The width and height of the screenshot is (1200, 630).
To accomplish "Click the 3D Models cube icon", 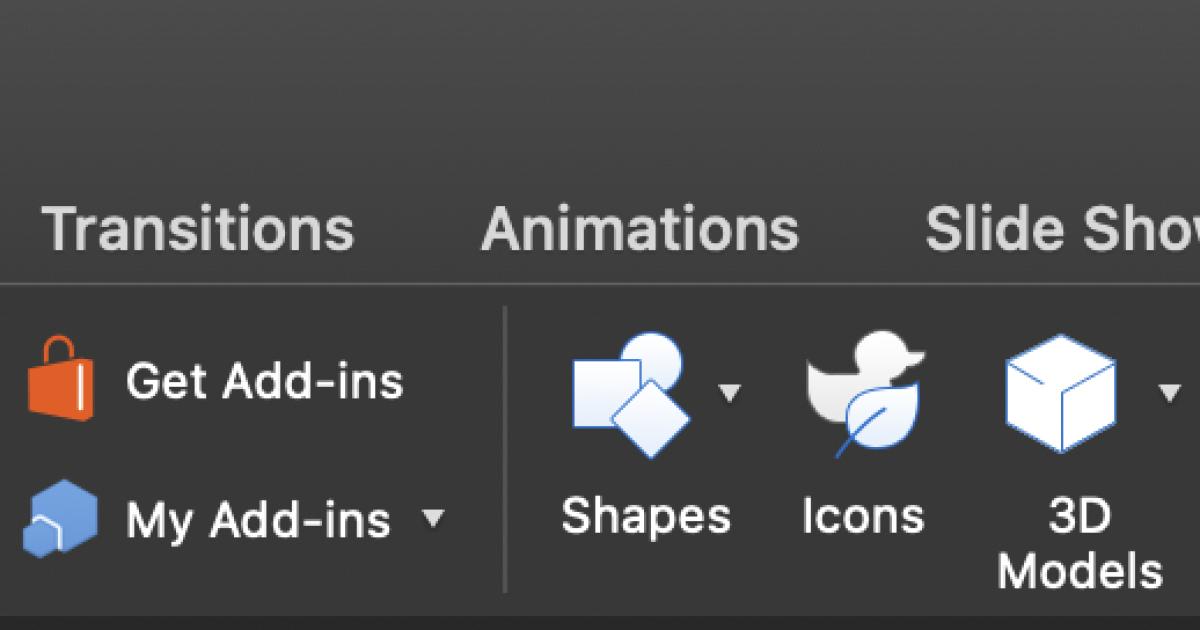I will click(1060, 393).
